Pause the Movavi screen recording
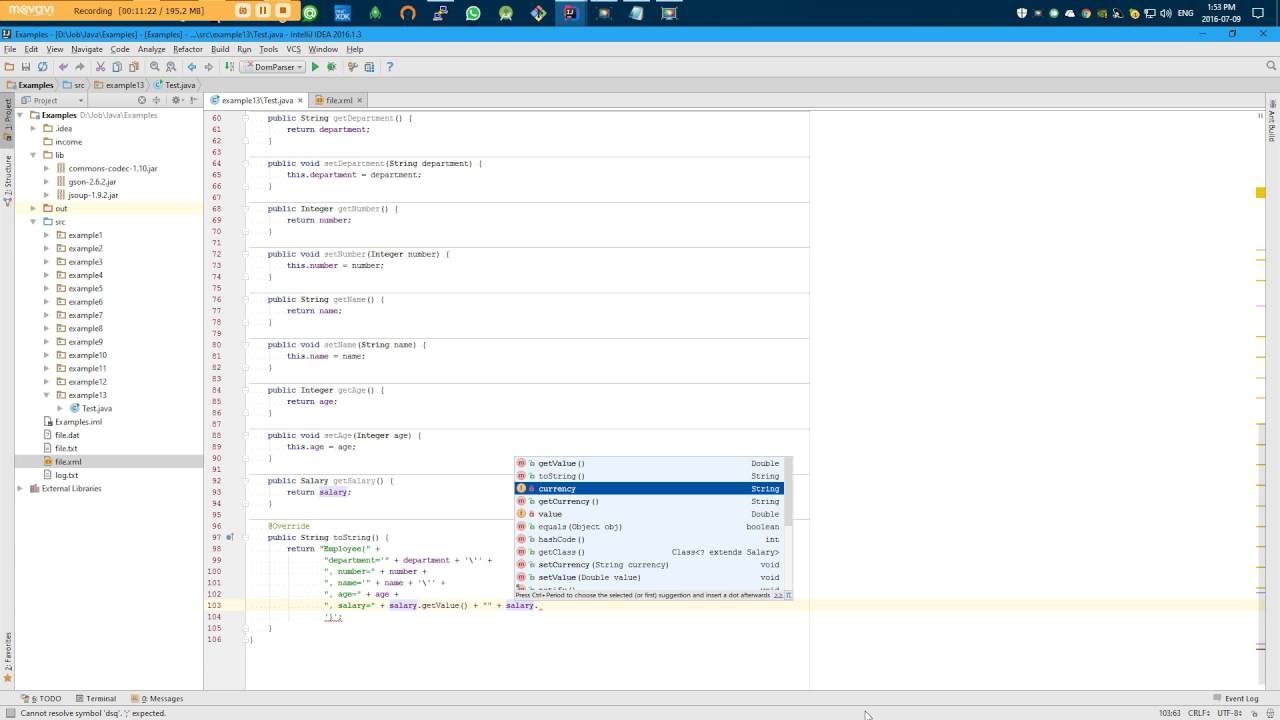 [x=263, y=11]
